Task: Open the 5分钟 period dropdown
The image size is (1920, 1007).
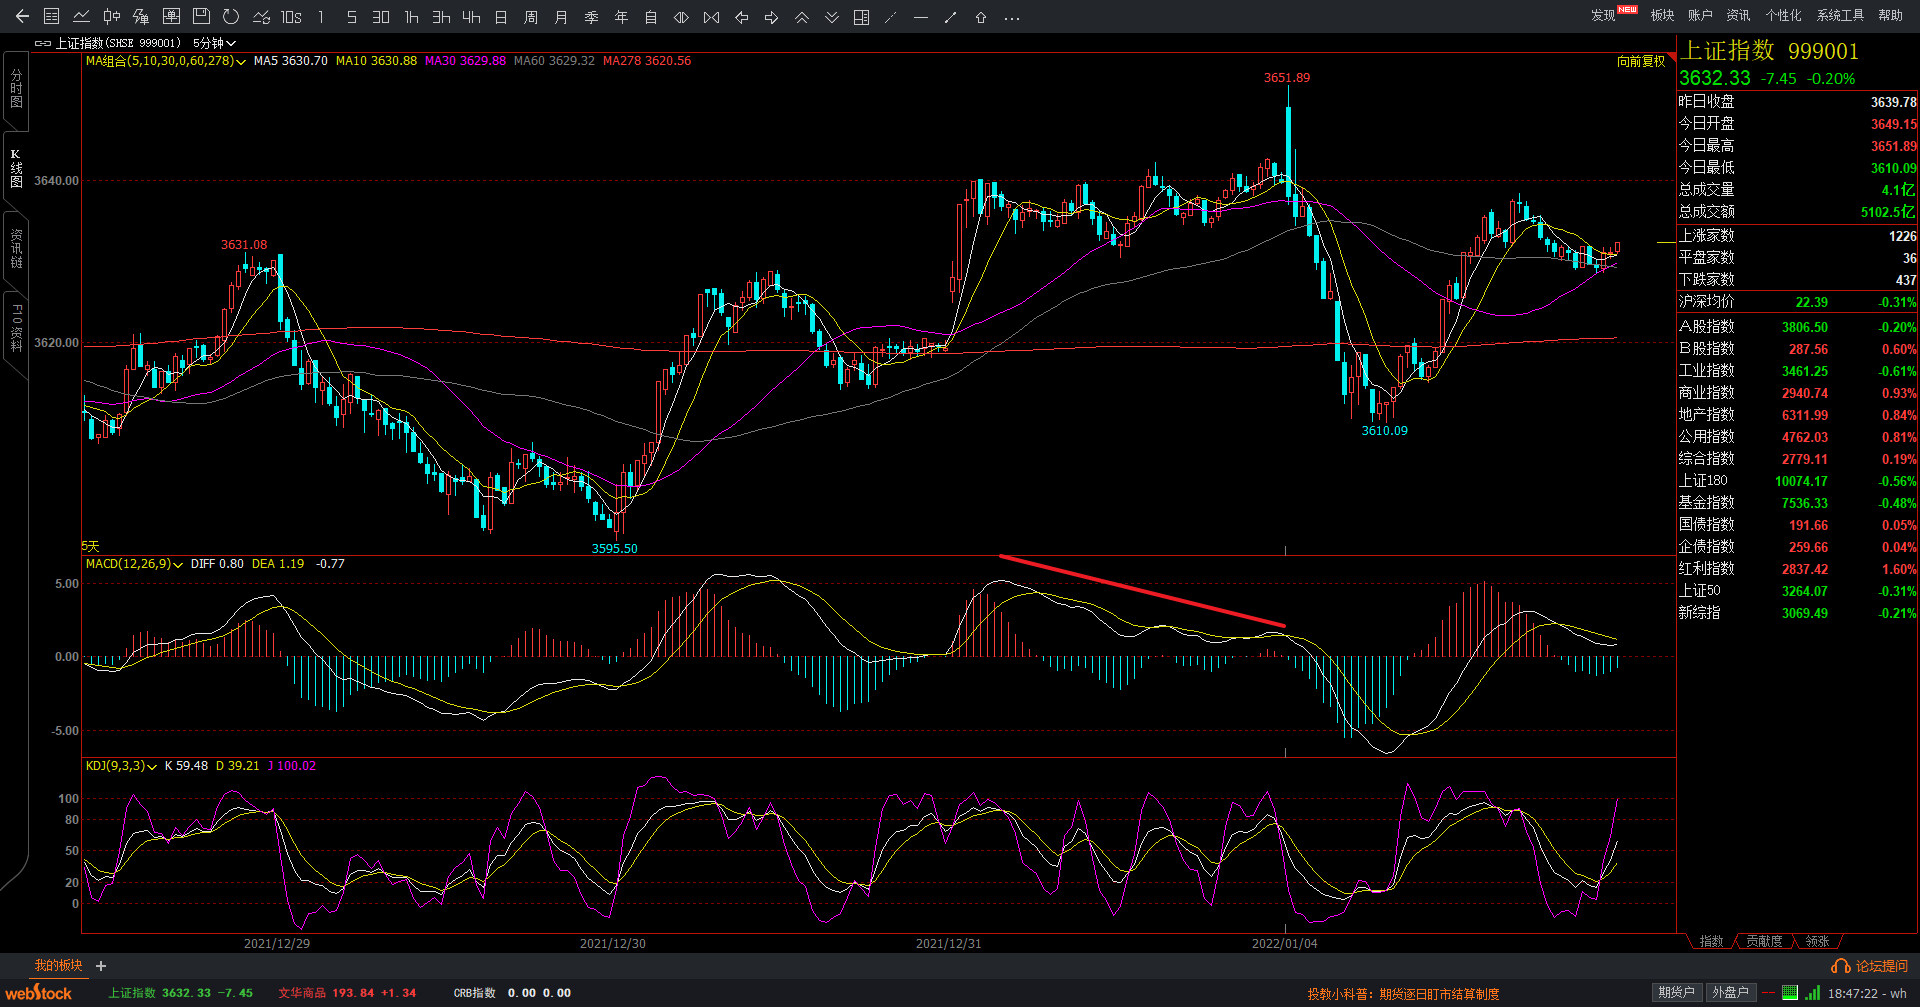Action: (214, 43)
